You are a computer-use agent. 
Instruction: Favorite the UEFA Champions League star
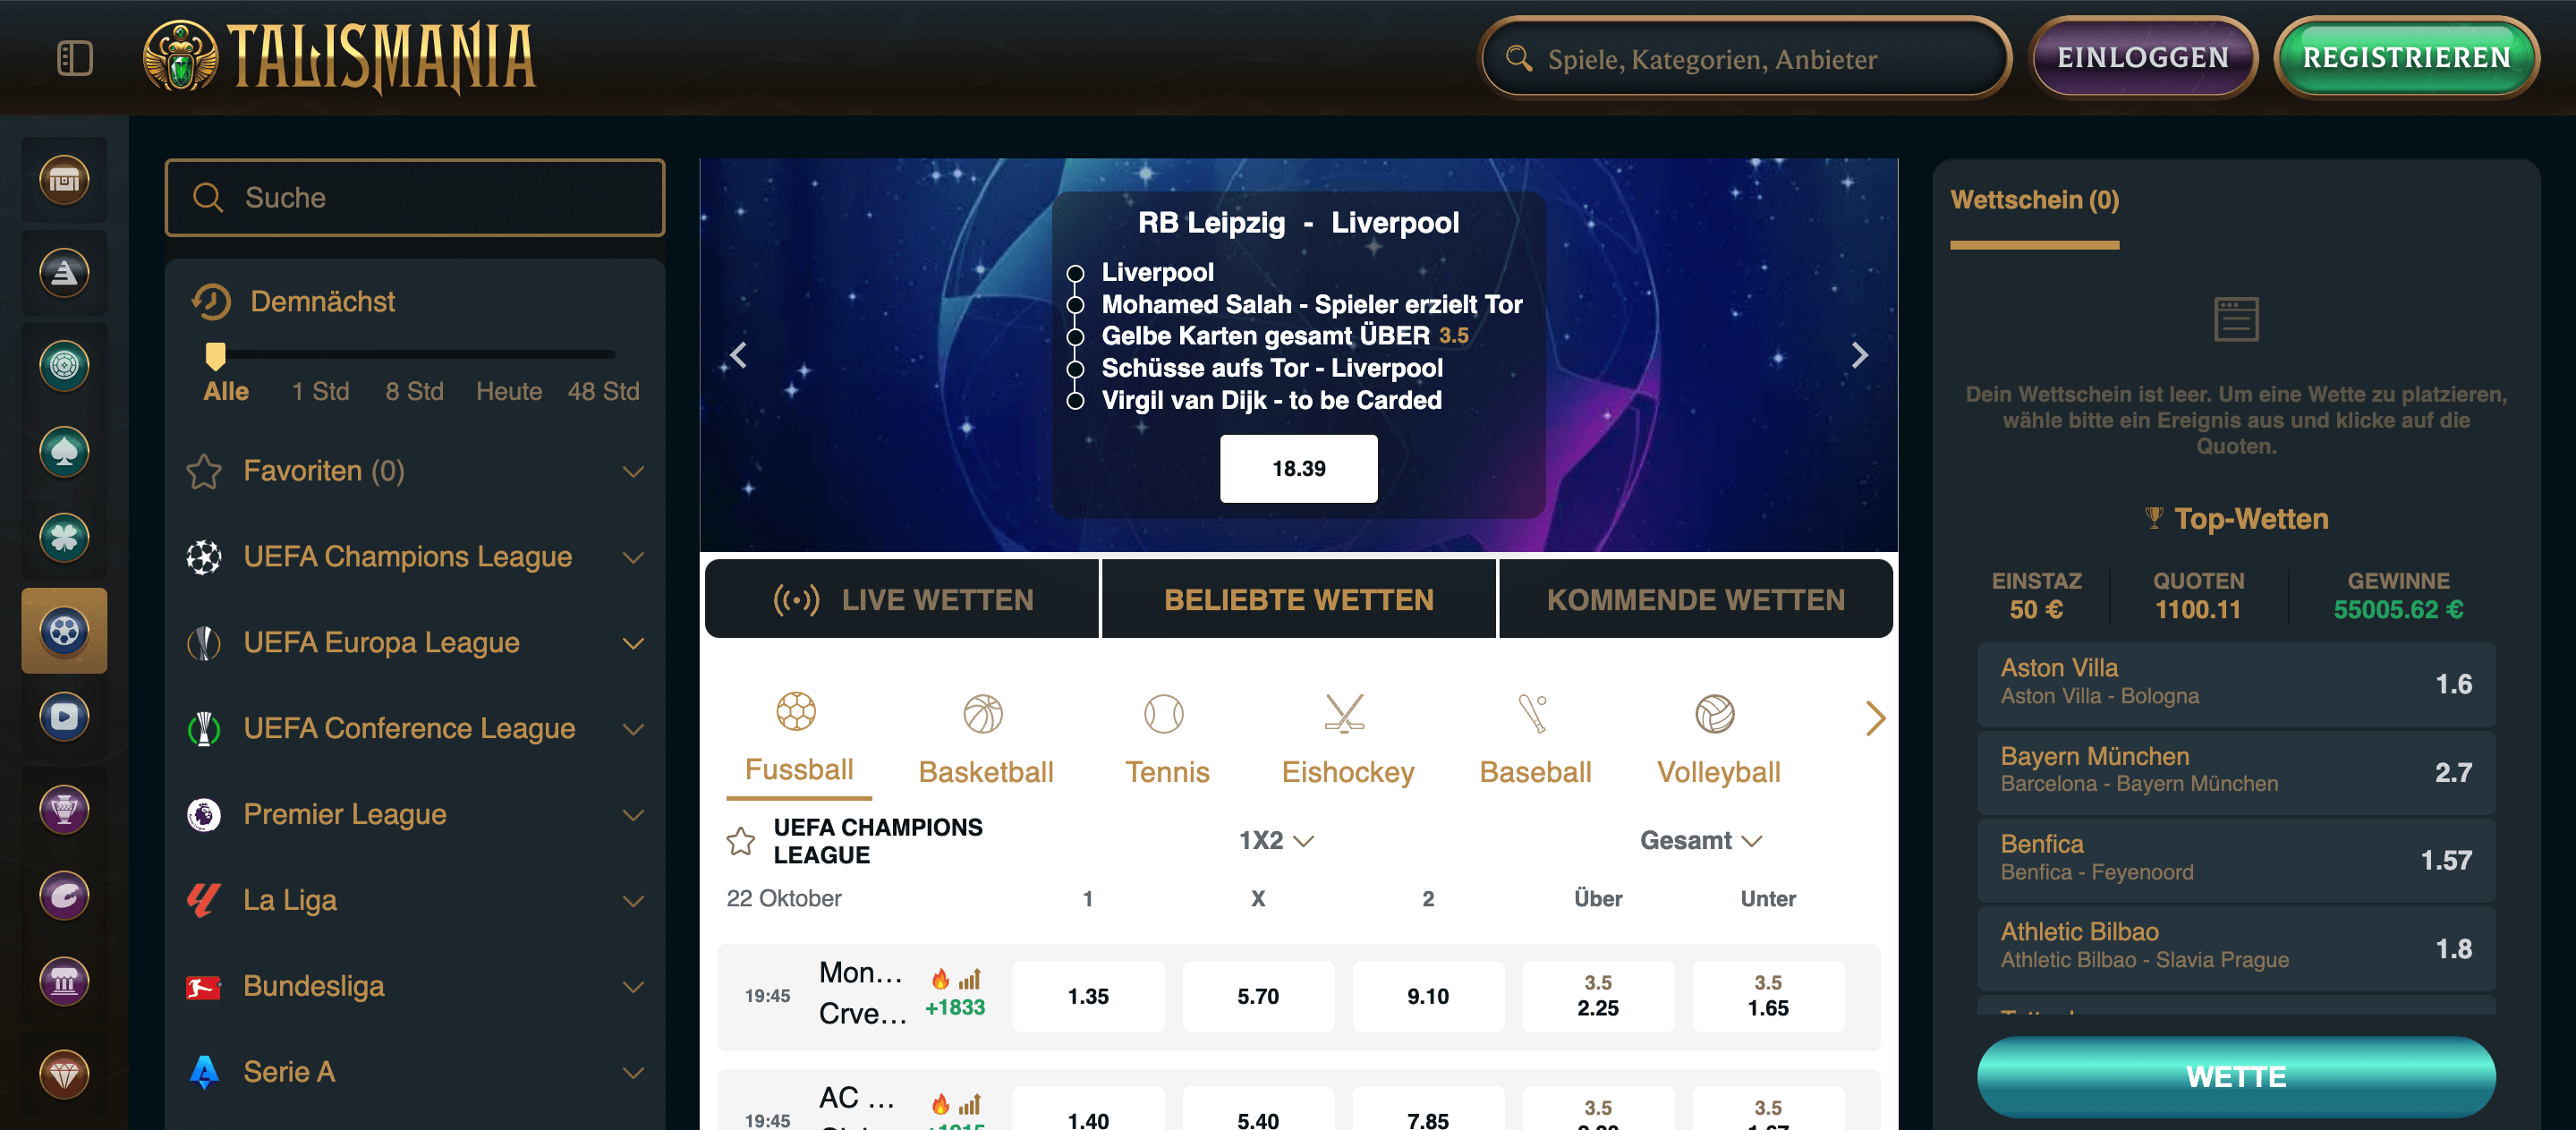coord(741,841)
